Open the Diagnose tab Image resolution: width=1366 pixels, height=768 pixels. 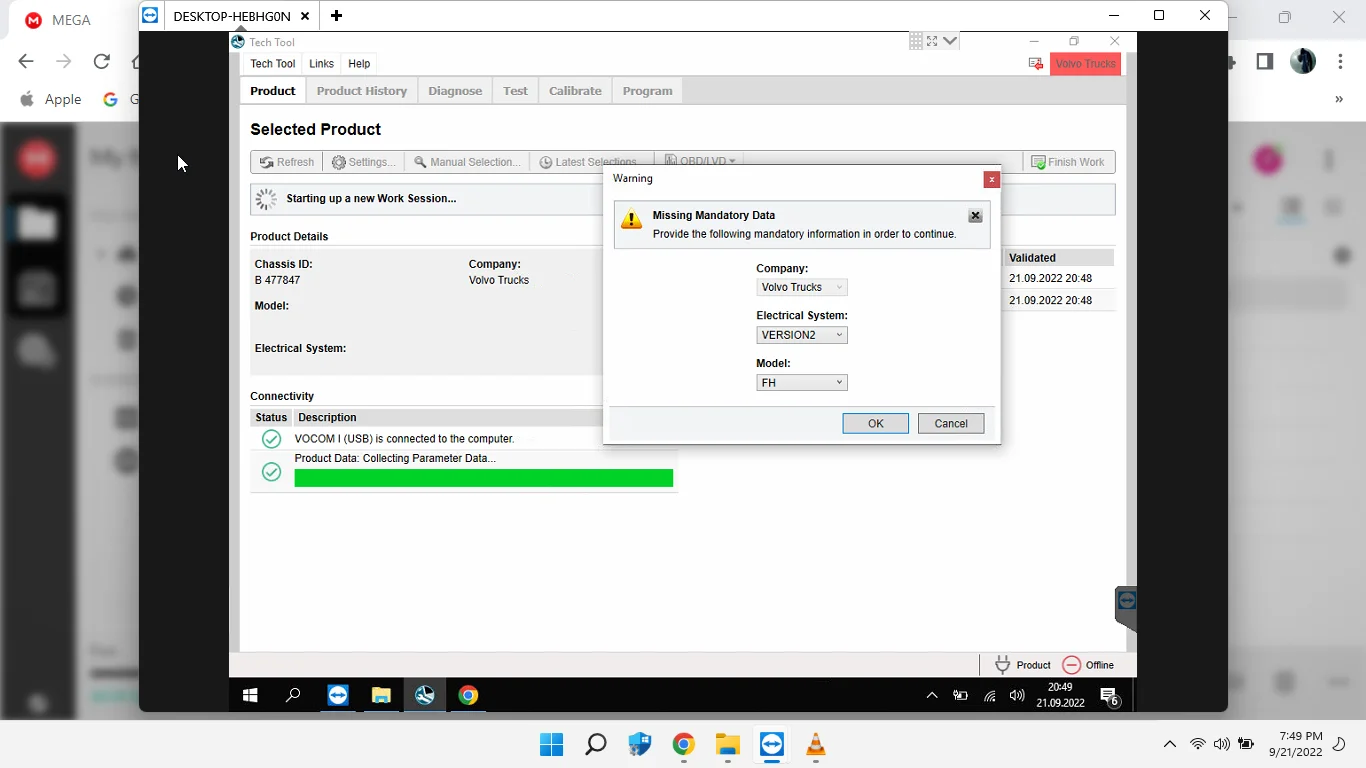[455, 91]
